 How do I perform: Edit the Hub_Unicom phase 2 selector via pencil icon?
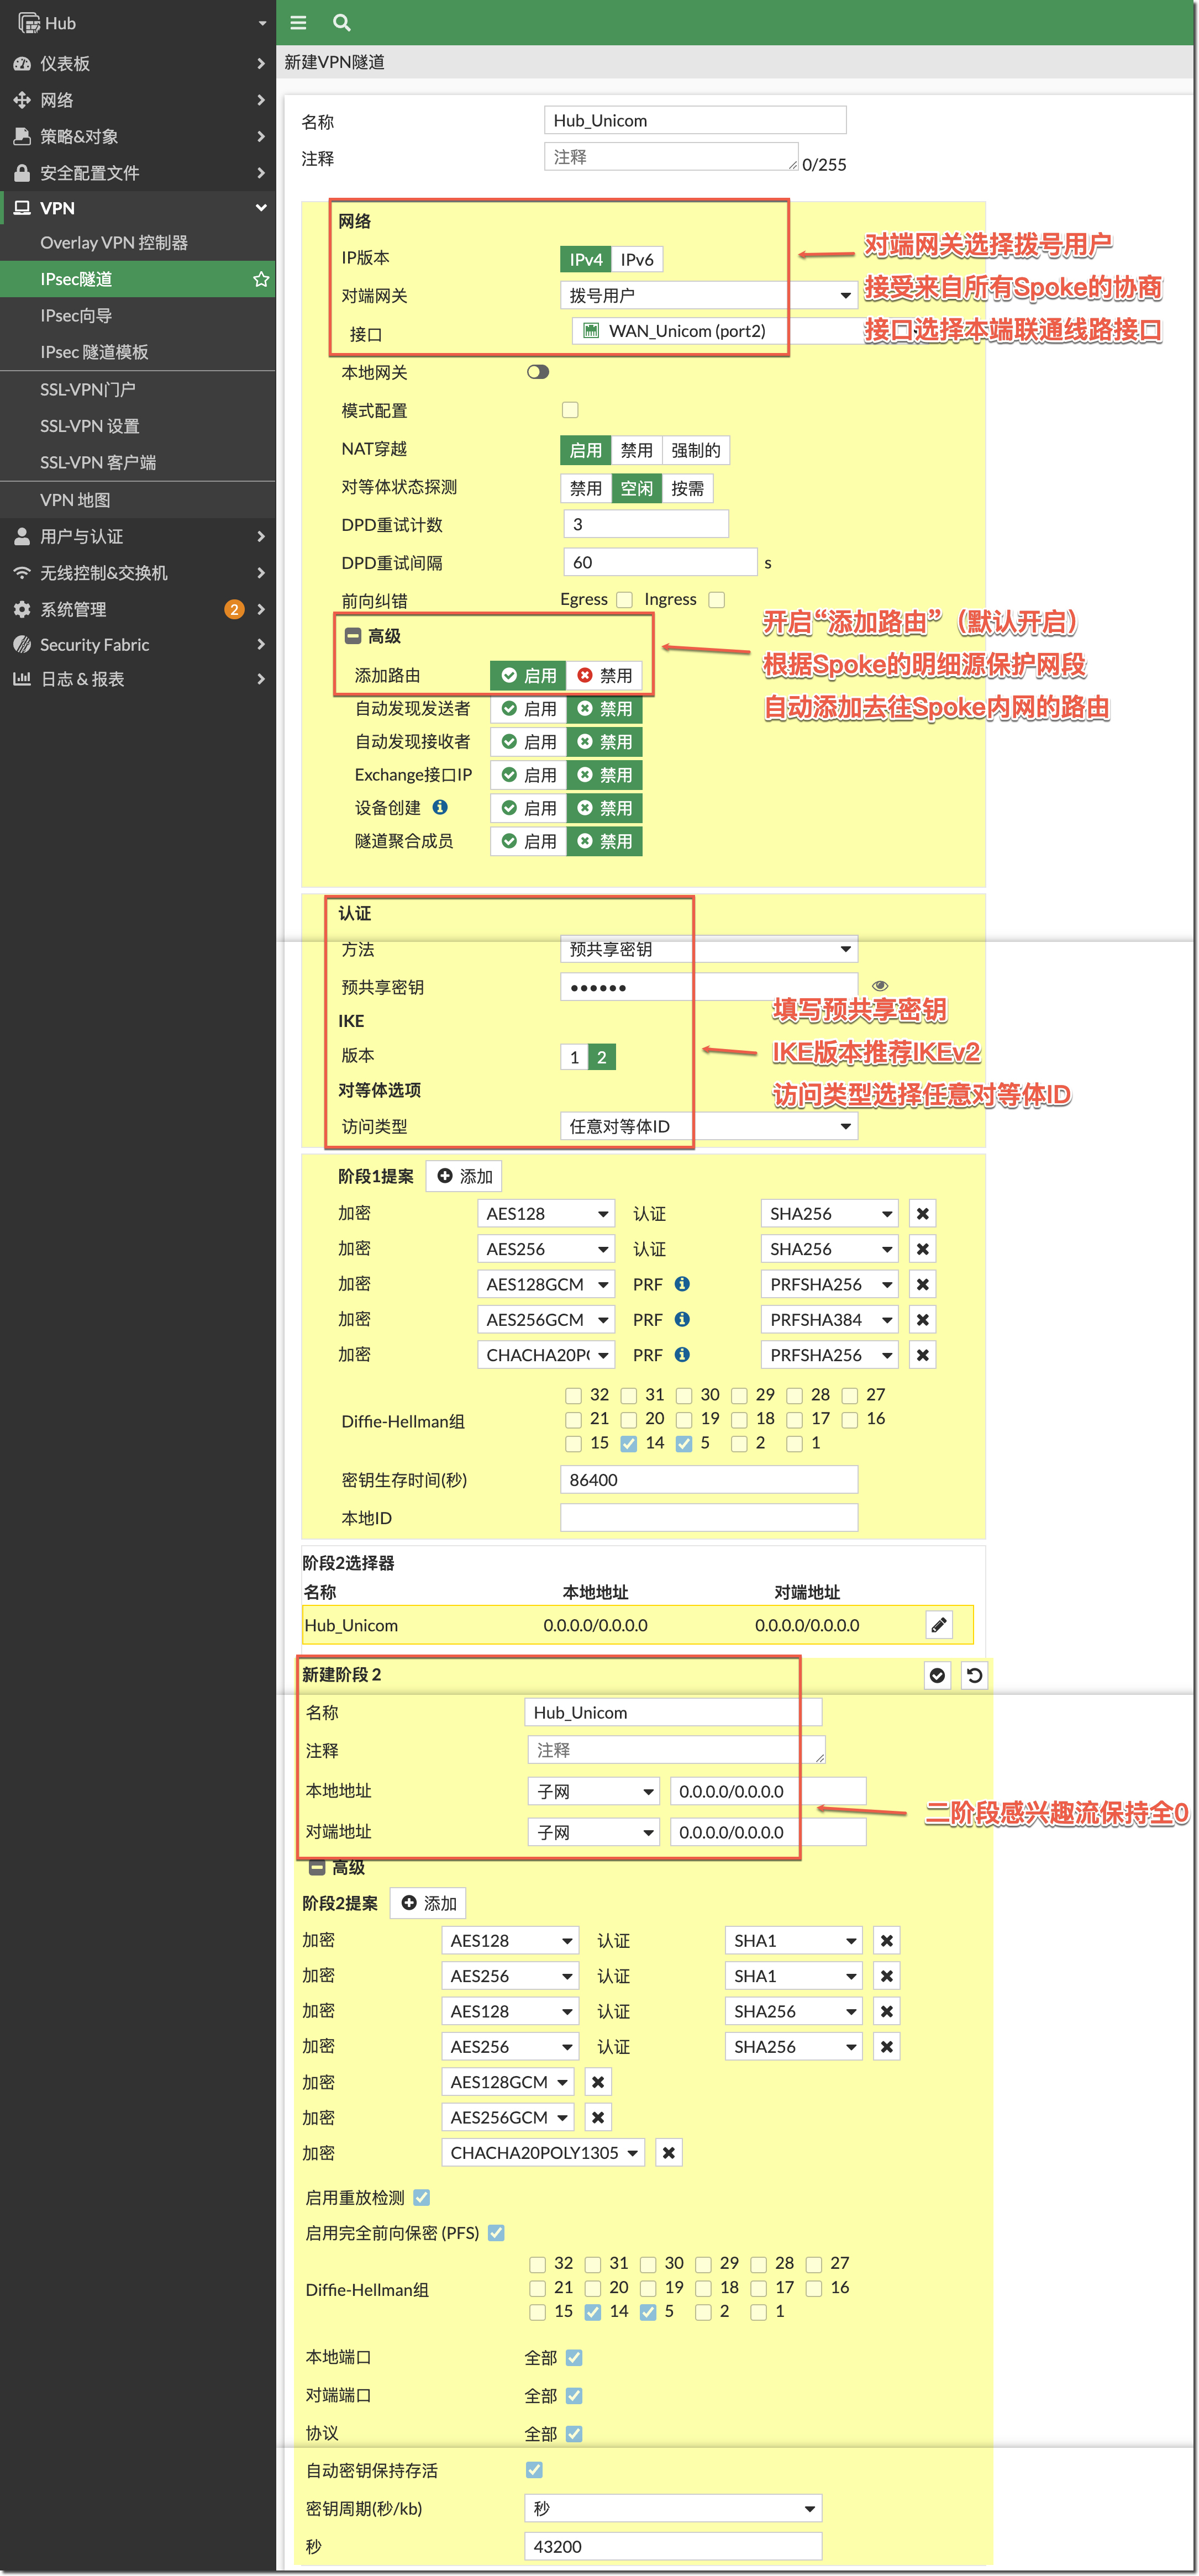point(938,1624)
